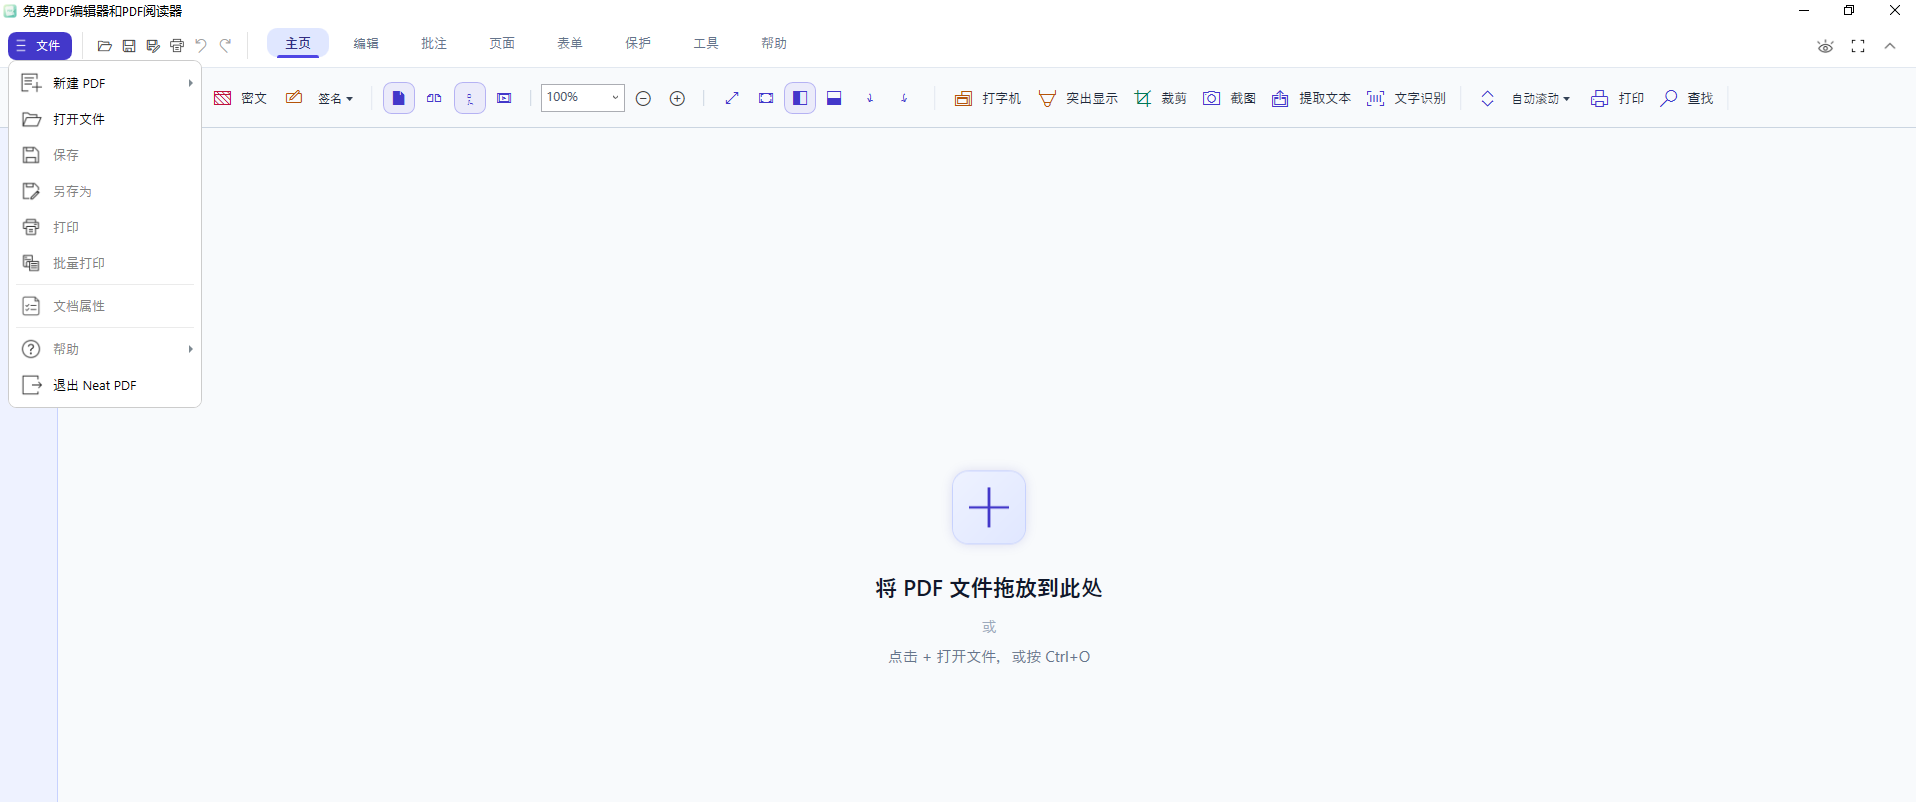The image size is (1916, 802).
Task: Click the print icon in quick access bar
Action: coord(177,46)
